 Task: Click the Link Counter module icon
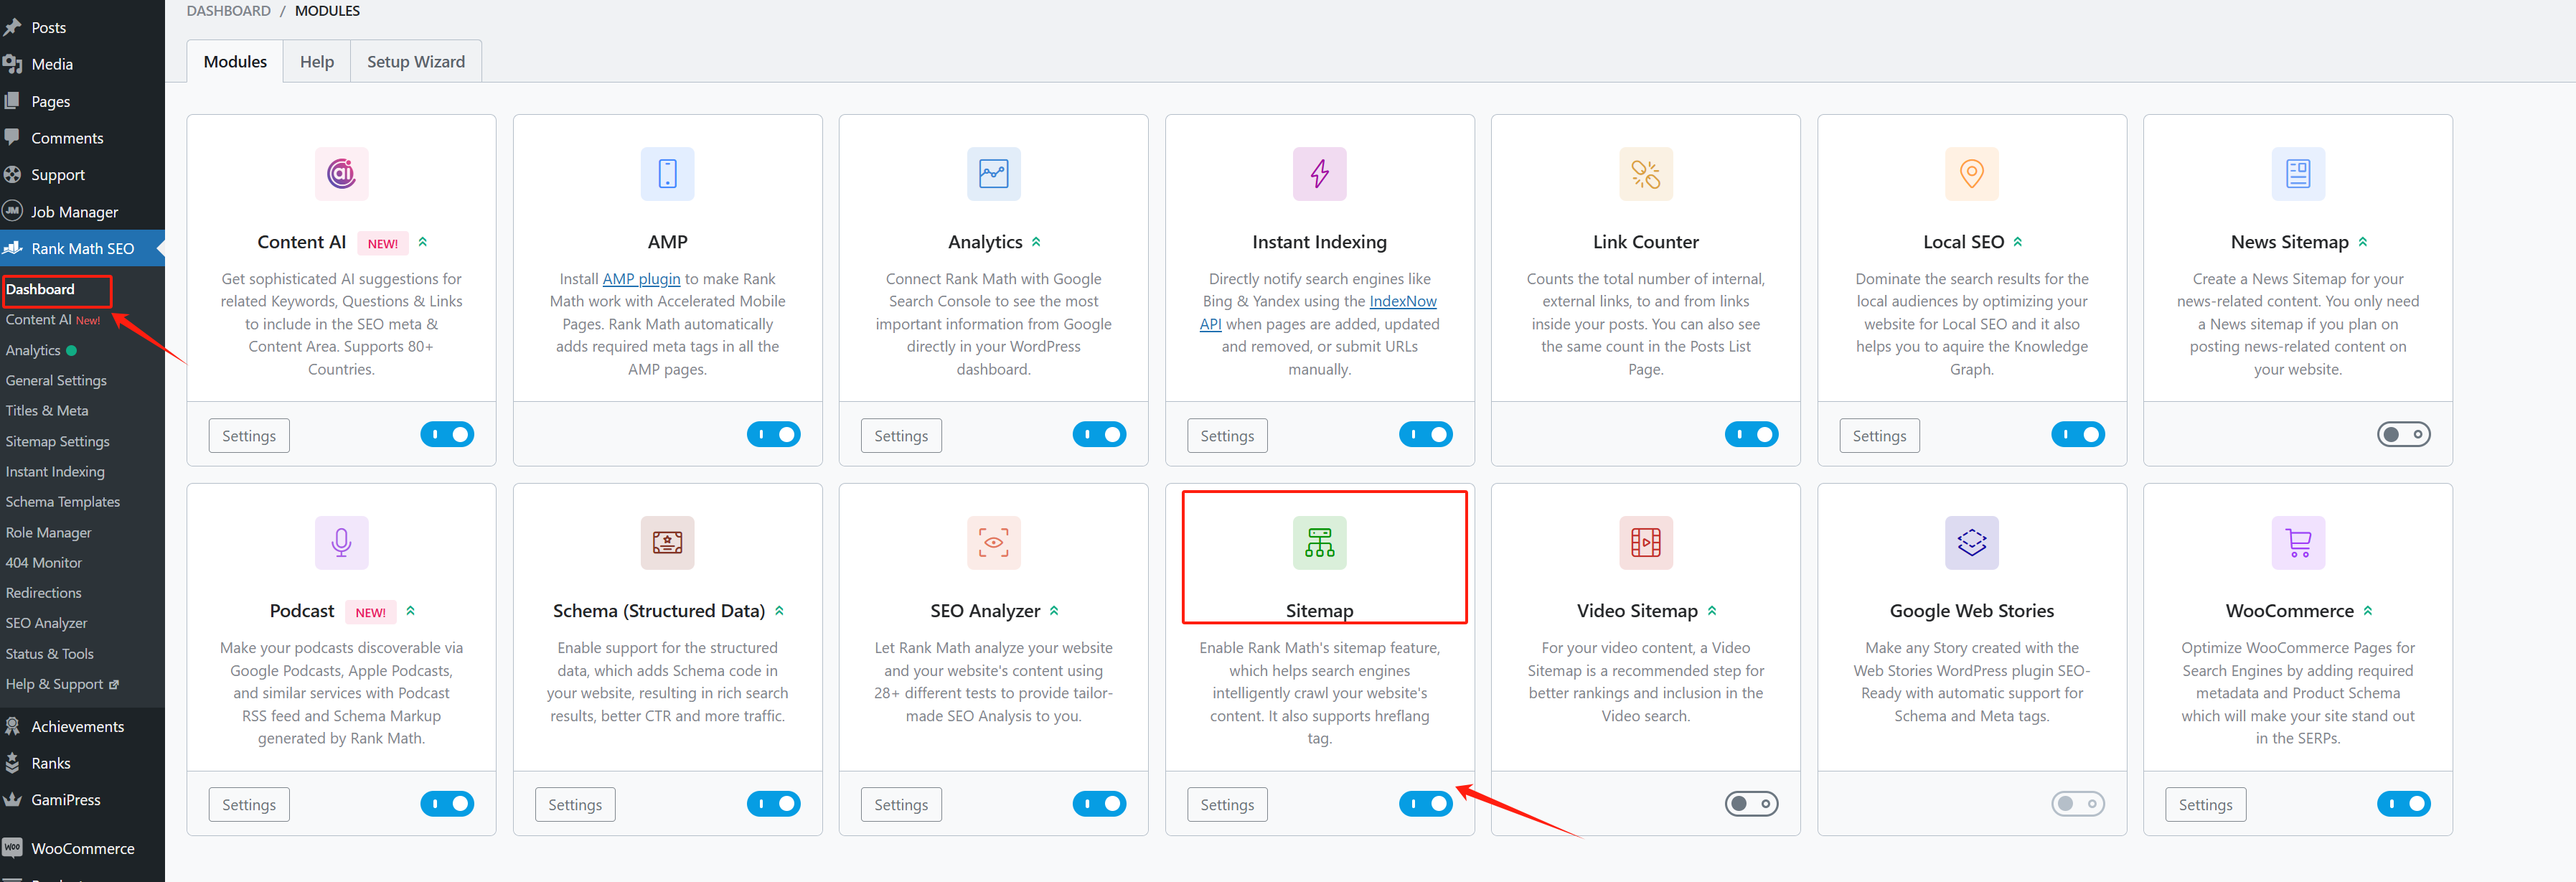click(1645, 174)
